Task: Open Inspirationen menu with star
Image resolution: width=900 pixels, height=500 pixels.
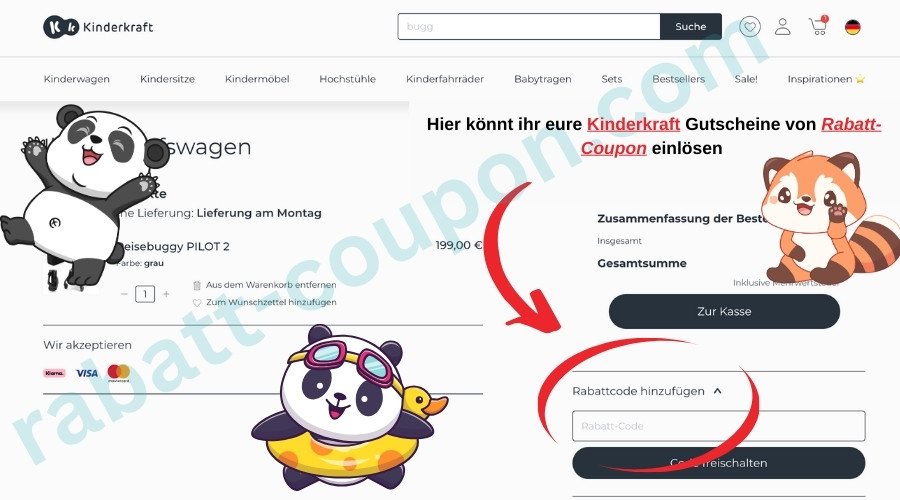Action: pyautogui.click(x=826, y=79)
